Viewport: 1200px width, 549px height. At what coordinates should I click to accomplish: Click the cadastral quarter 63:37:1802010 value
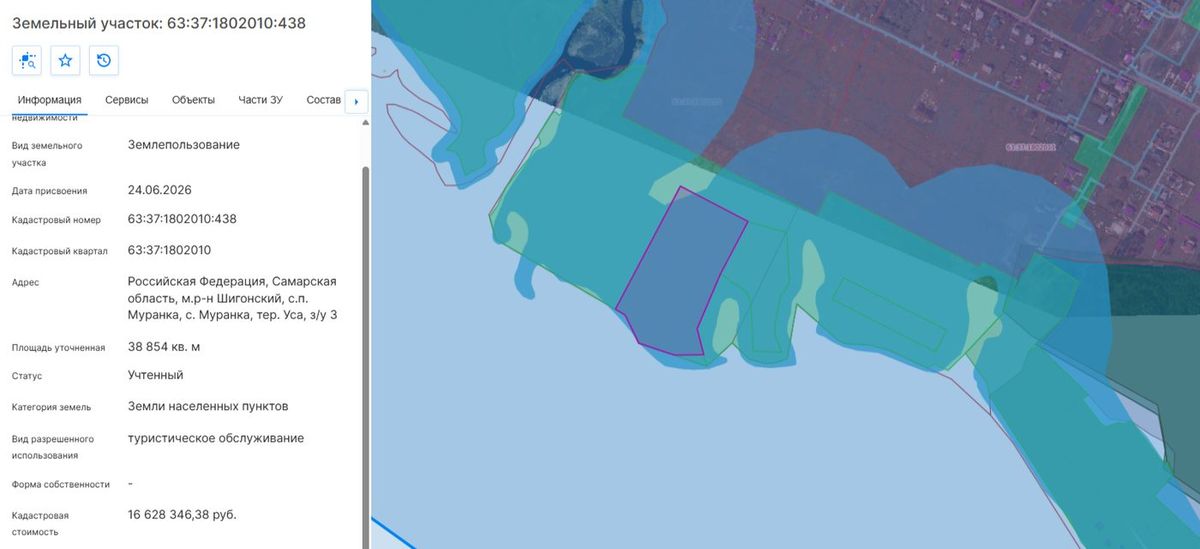coord(169,250)
